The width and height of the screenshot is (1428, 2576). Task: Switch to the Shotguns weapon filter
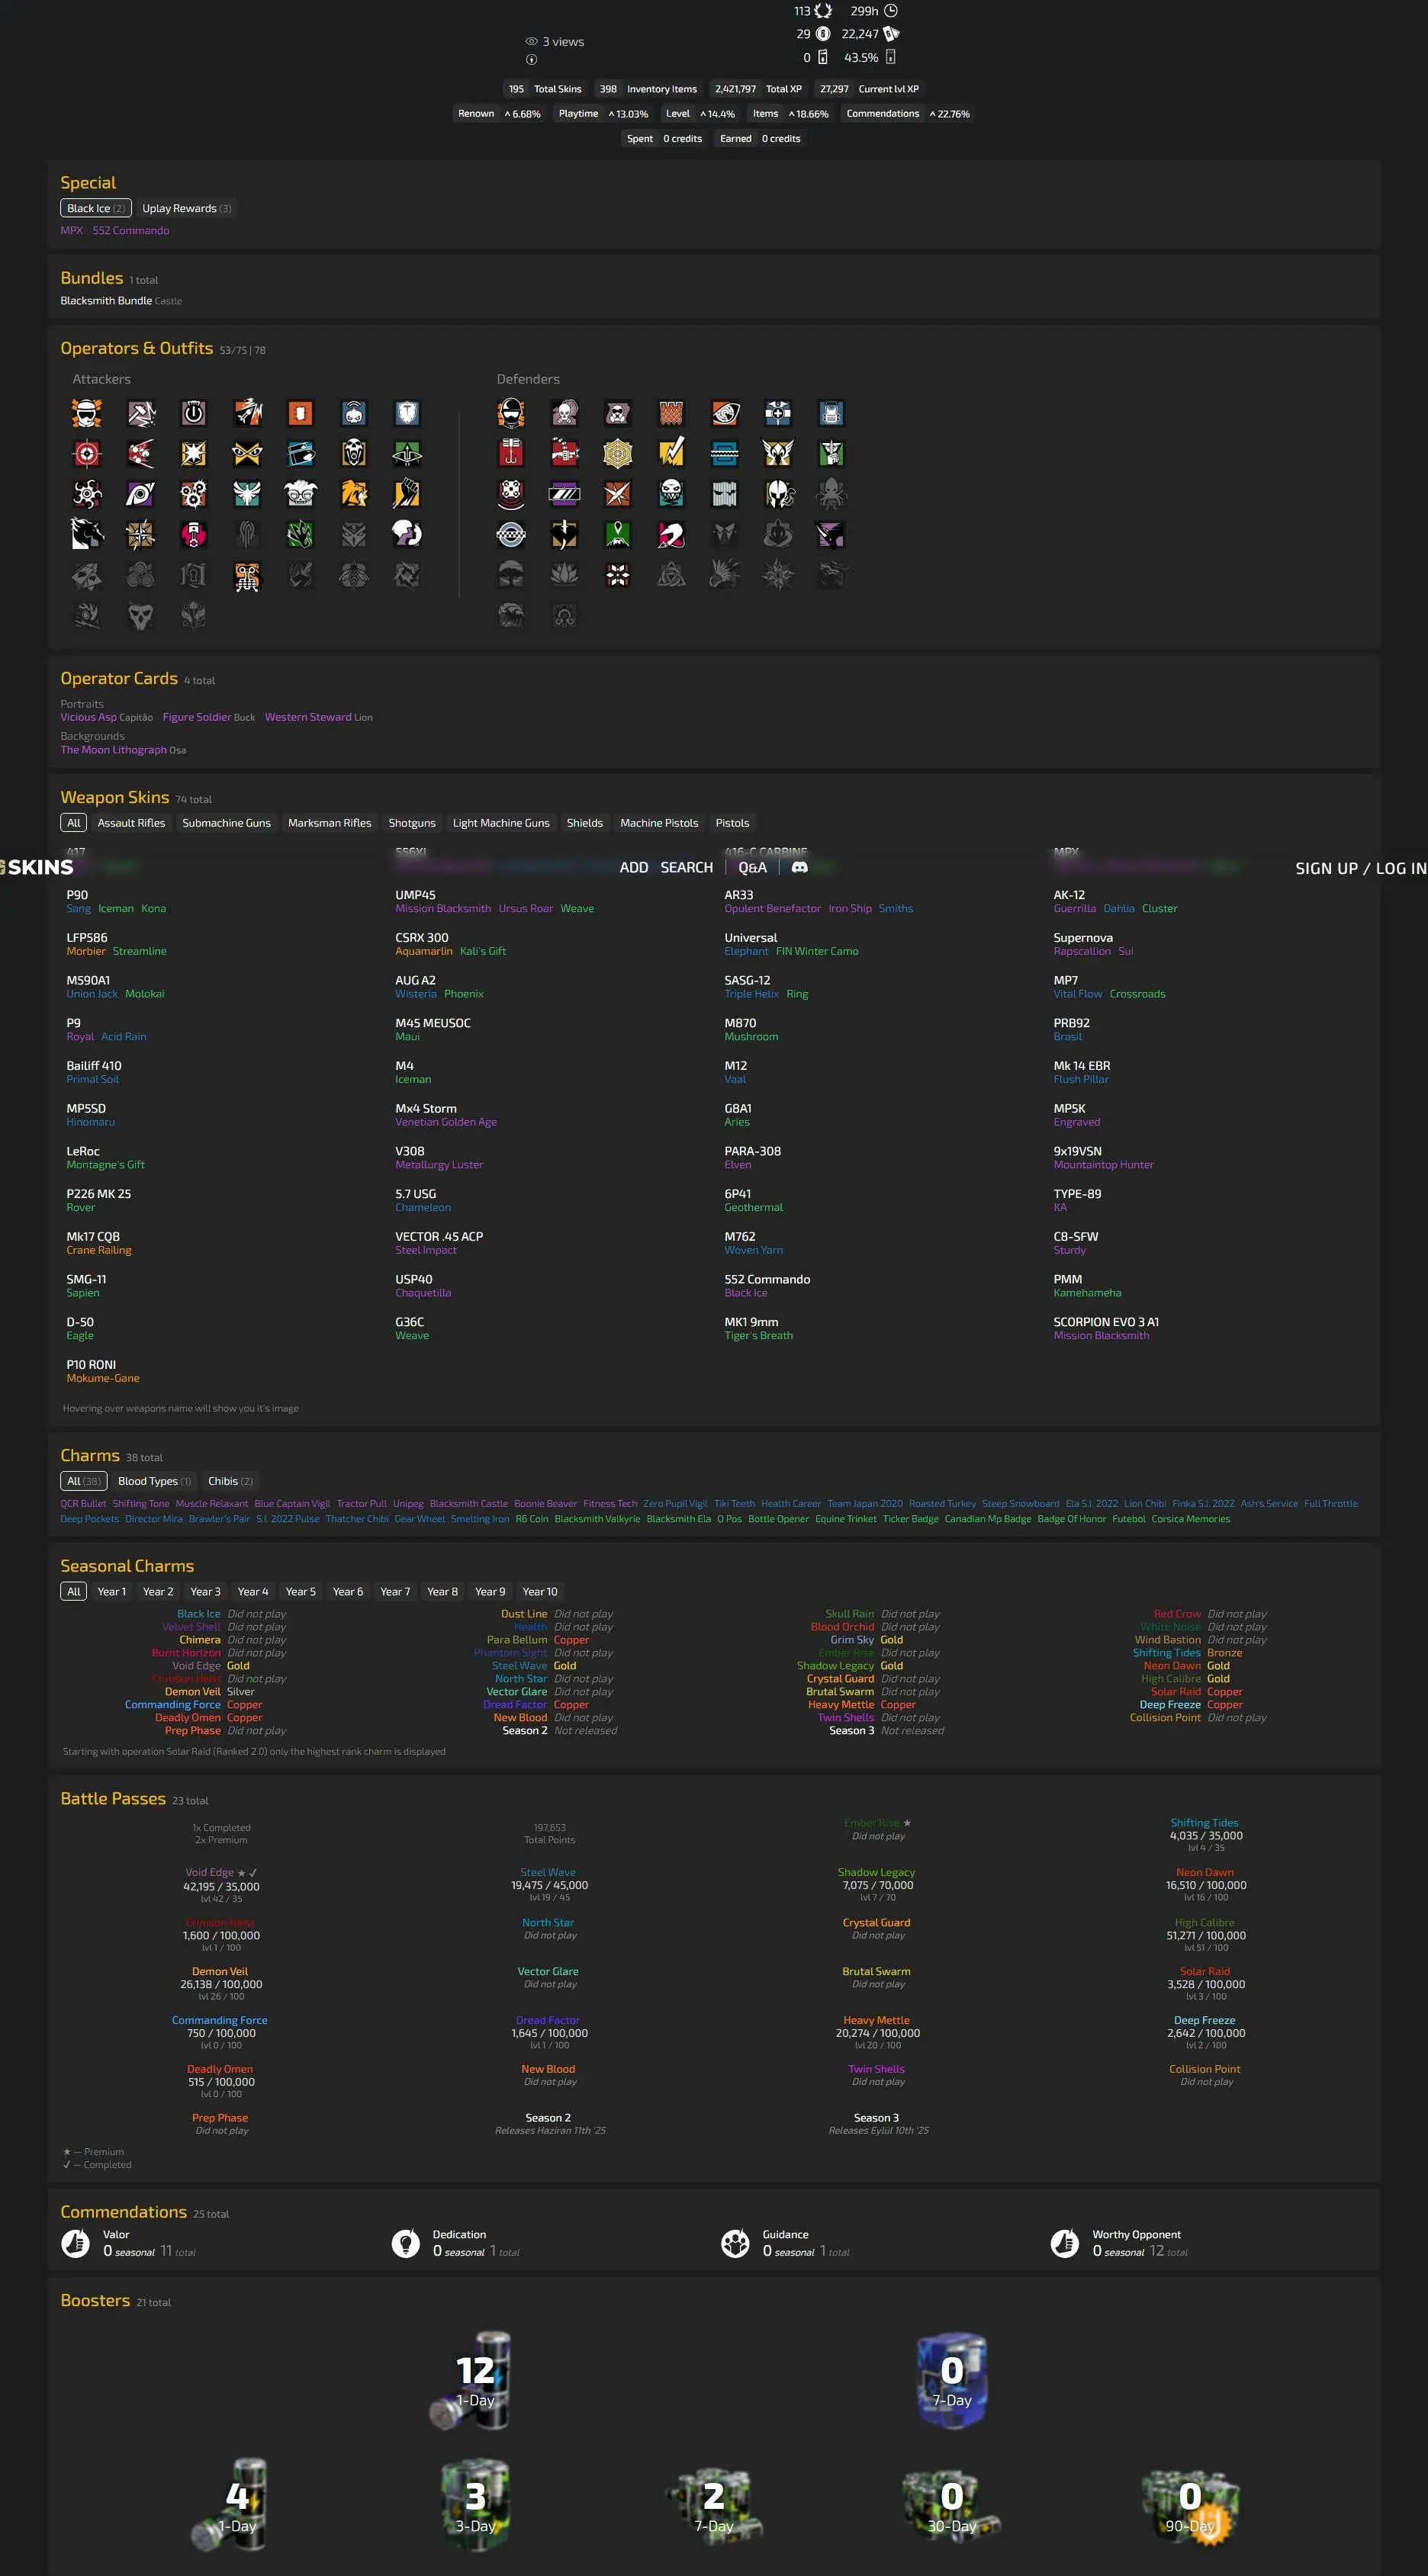click(x=412, y=823)
